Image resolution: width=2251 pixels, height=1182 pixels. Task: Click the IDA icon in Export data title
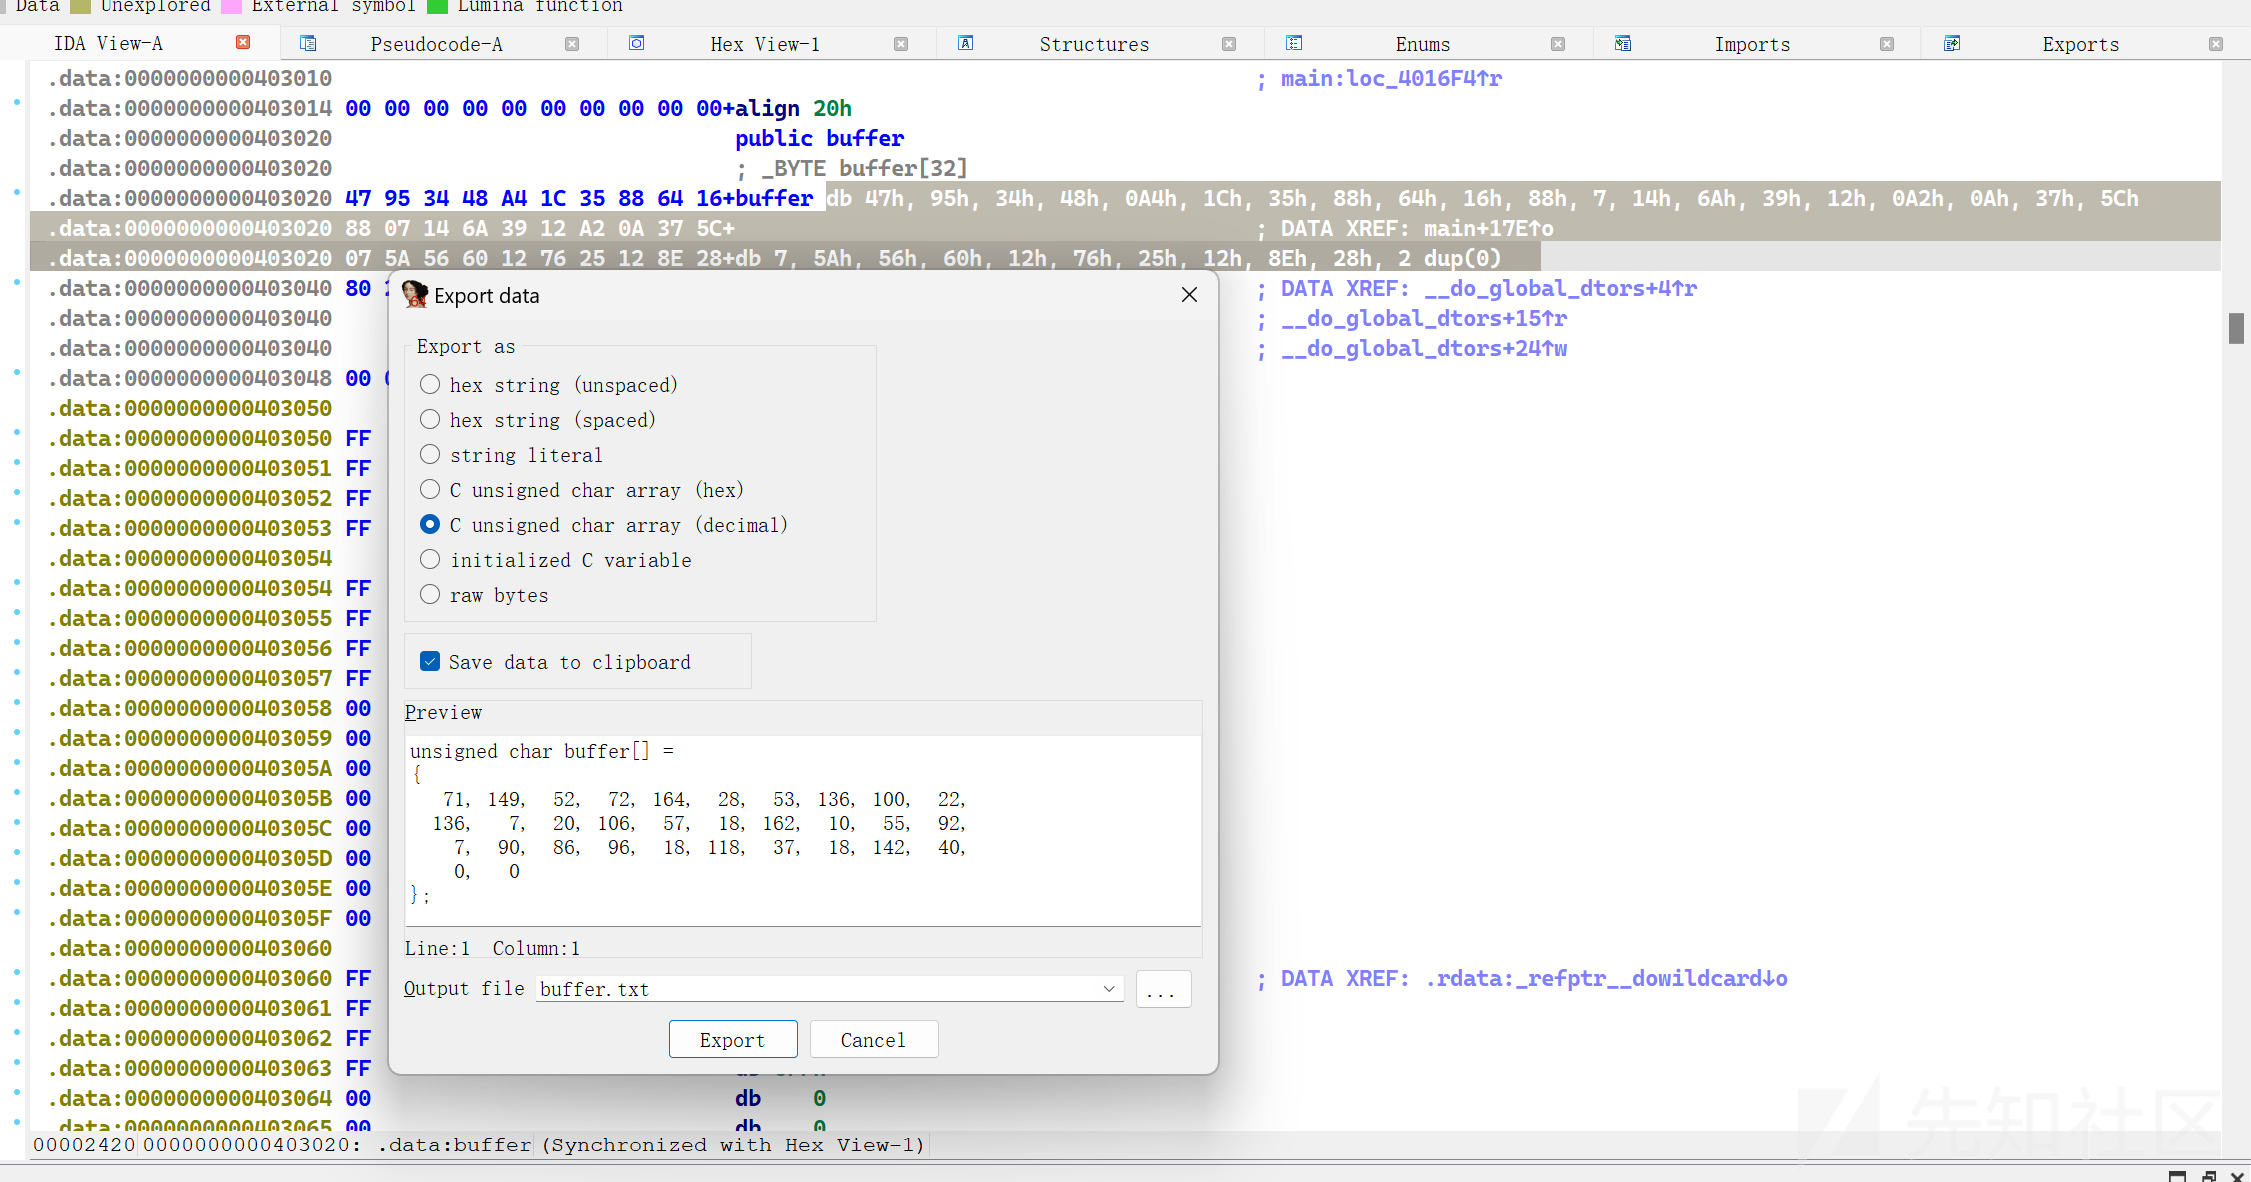coord(414,294)
